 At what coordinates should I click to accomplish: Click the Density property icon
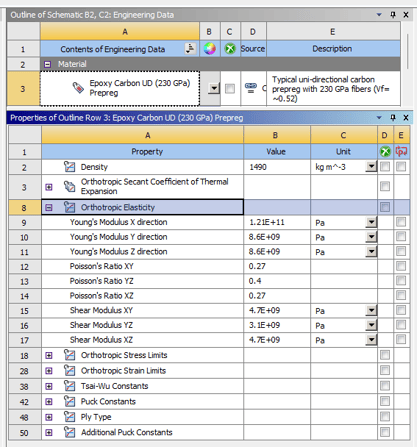tap(69, 167)
